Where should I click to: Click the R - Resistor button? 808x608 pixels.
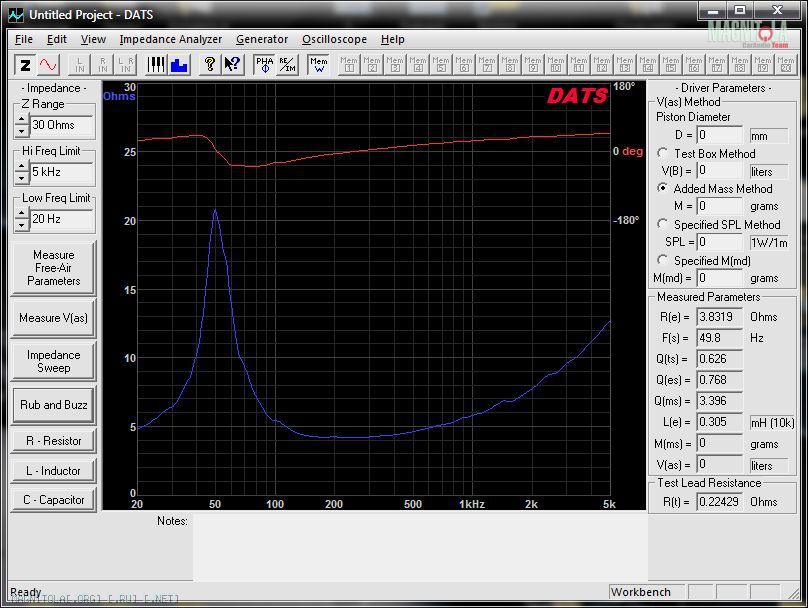(54, 441)
